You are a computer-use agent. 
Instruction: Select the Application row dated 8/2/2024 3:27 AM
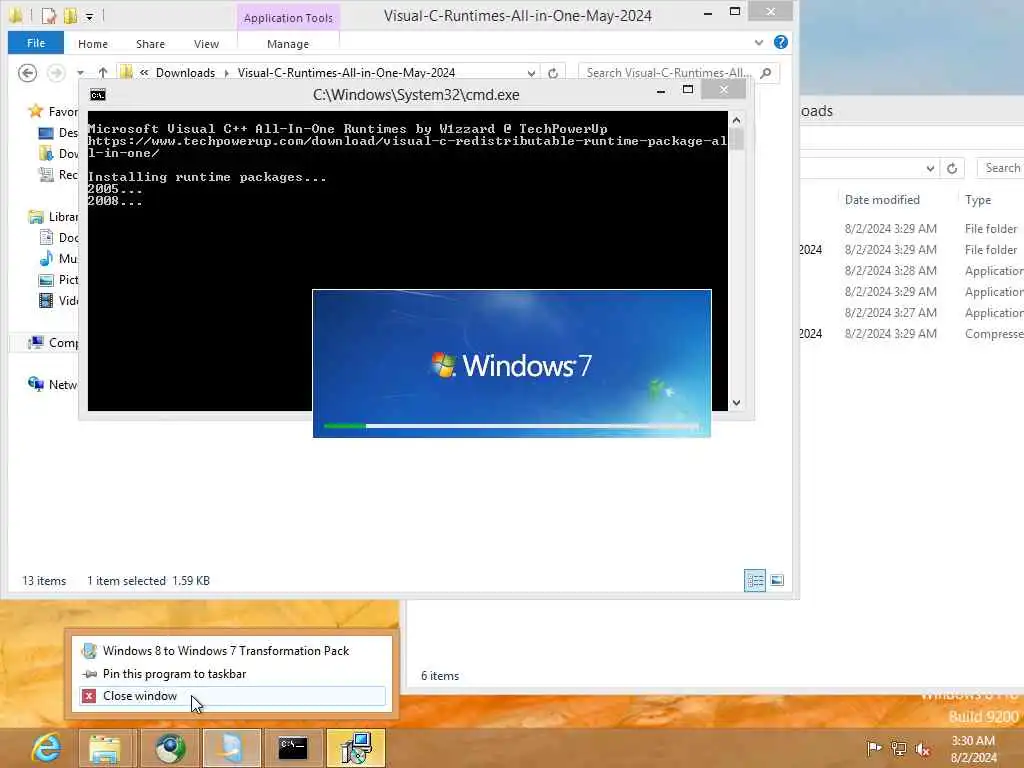(912, 313)
